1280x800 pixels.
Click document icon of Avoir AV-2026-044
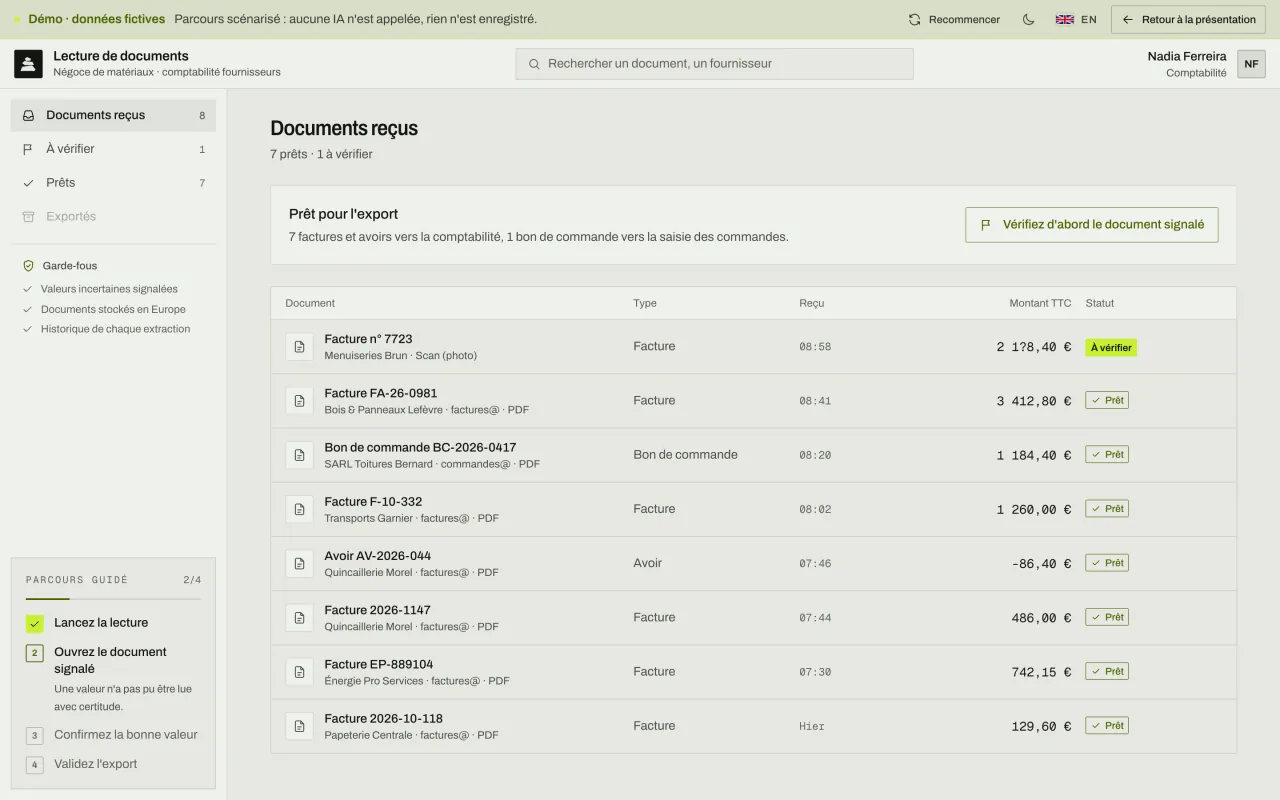299,563
